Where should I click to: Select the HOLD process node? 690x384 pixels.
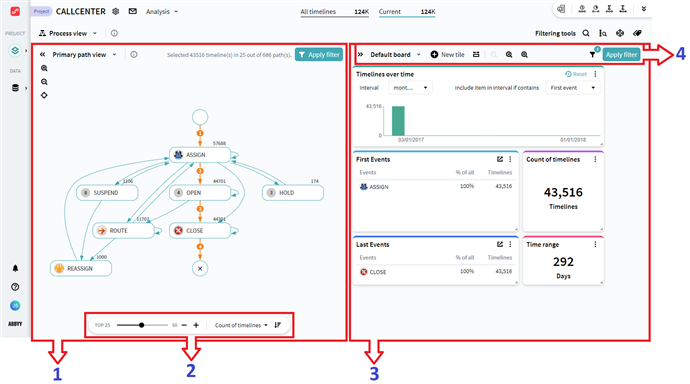coord(293,193)
